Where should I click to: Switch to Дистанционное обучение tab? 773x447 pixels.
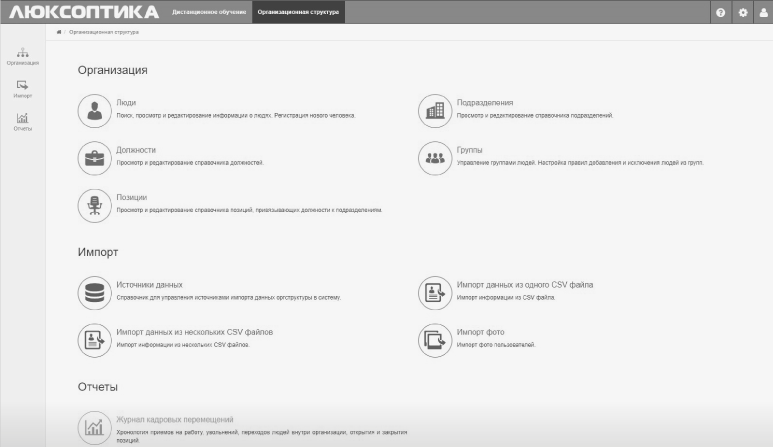pyautogui.click(x=209, y=12)
